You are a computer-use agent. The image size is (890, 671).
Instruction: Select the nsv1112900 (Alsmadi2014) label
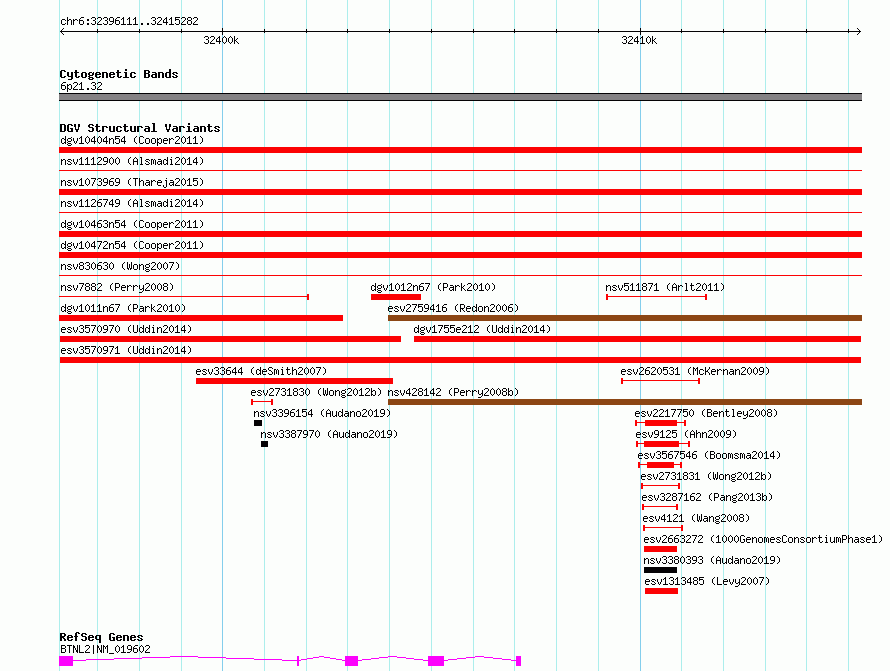(x=132, y=161)
